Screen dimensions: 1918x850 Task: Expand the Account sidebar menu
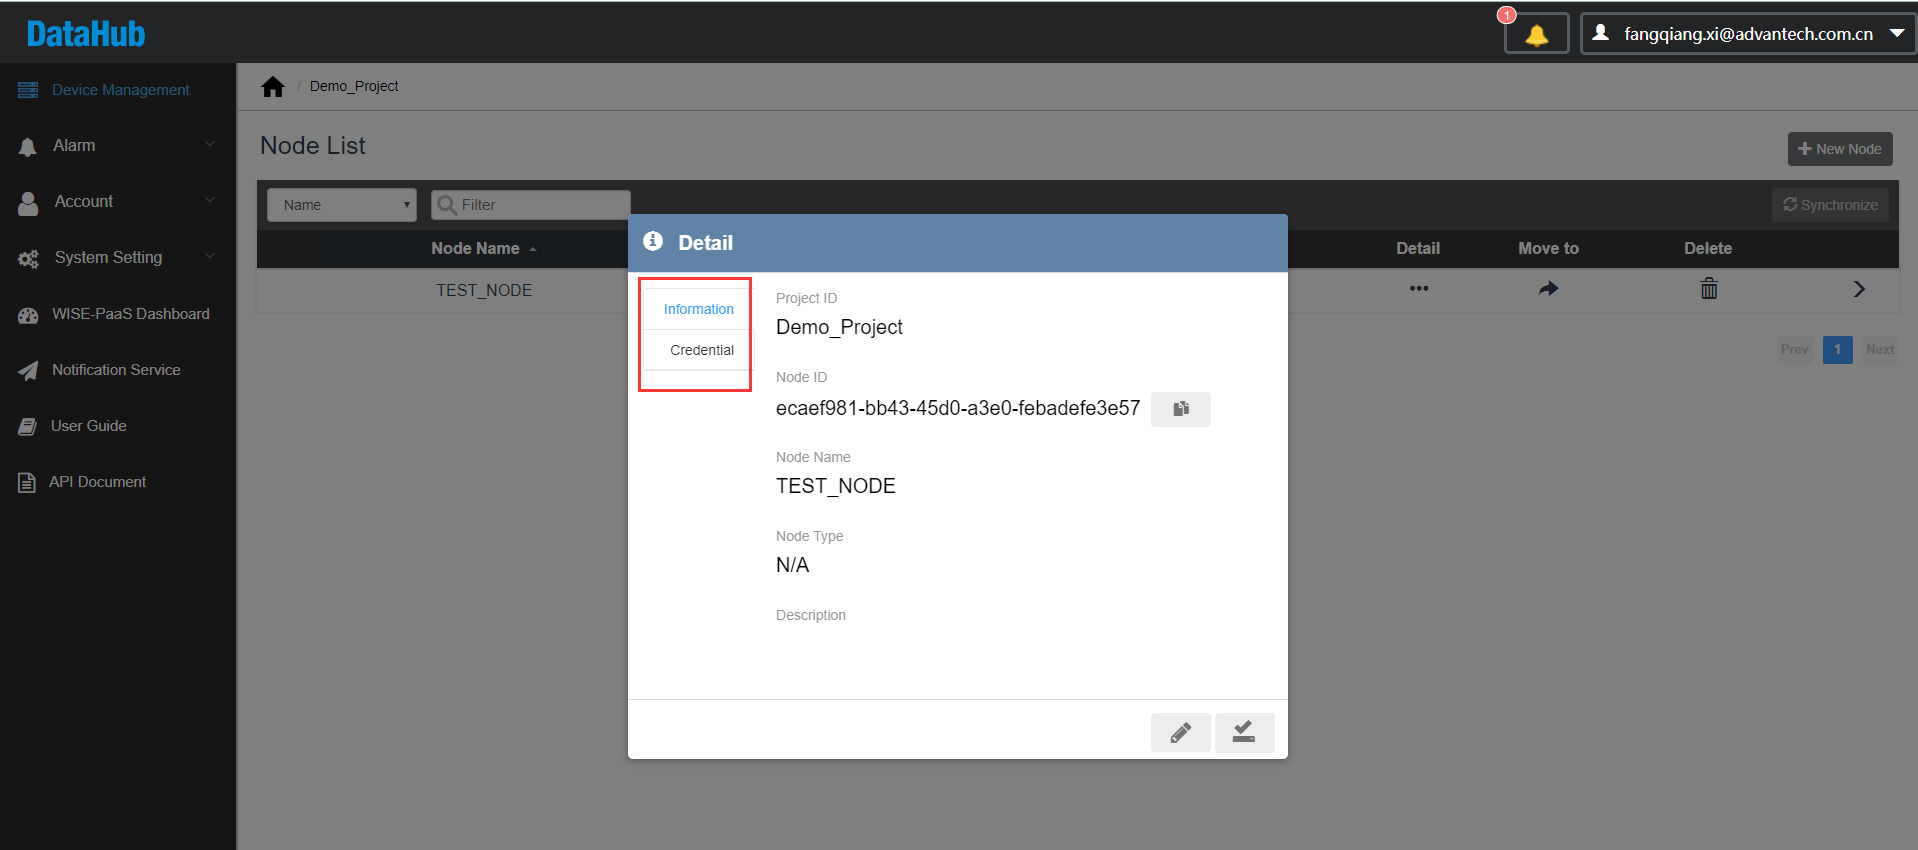[118, 202]
